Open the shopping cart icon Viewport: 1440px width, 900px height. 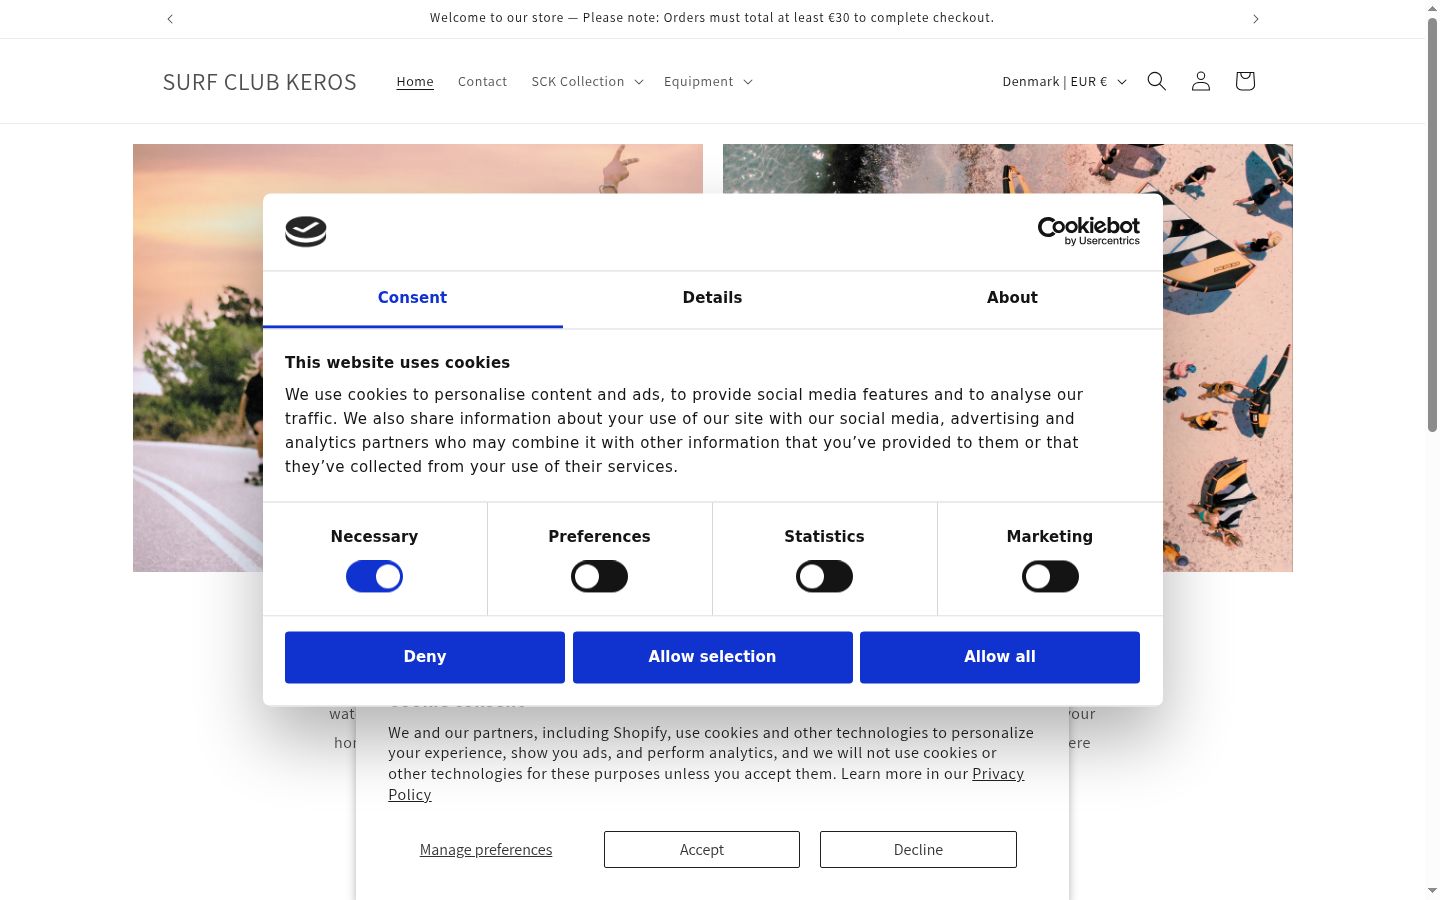click(1245, 81)
